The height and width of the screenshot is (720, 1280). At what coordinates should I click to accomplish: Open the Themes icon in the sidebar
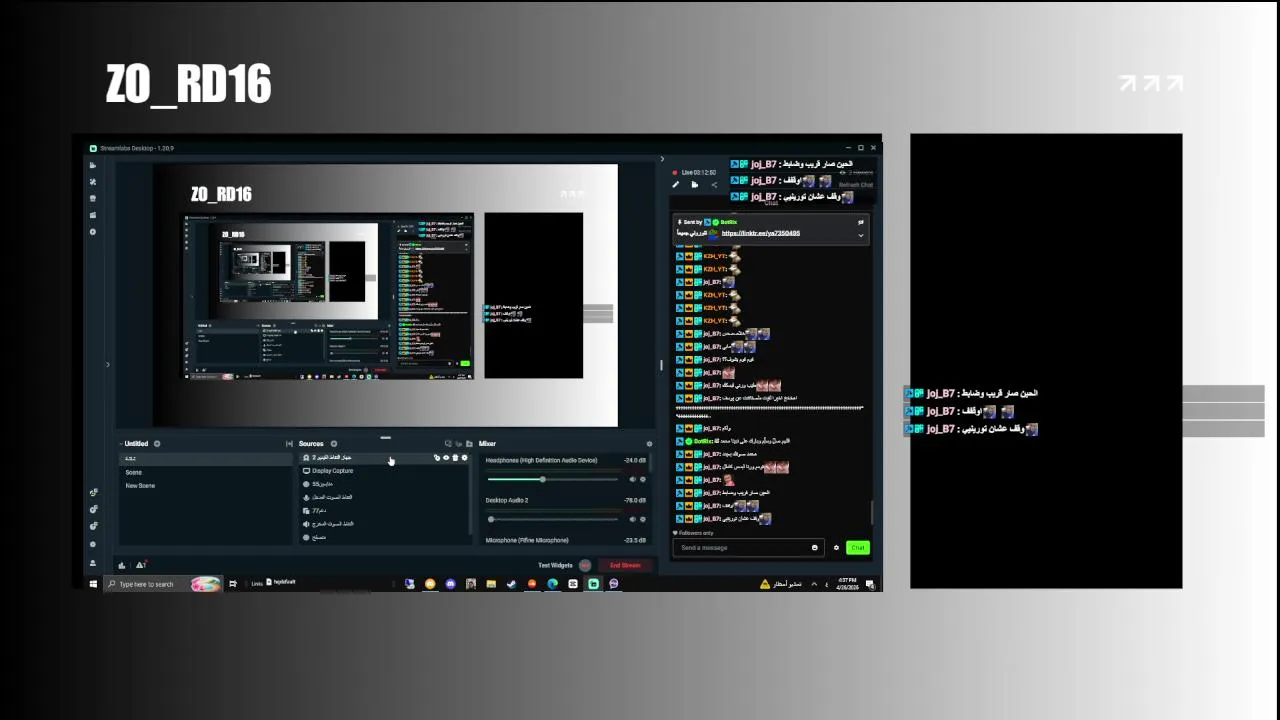click(93, 182)
